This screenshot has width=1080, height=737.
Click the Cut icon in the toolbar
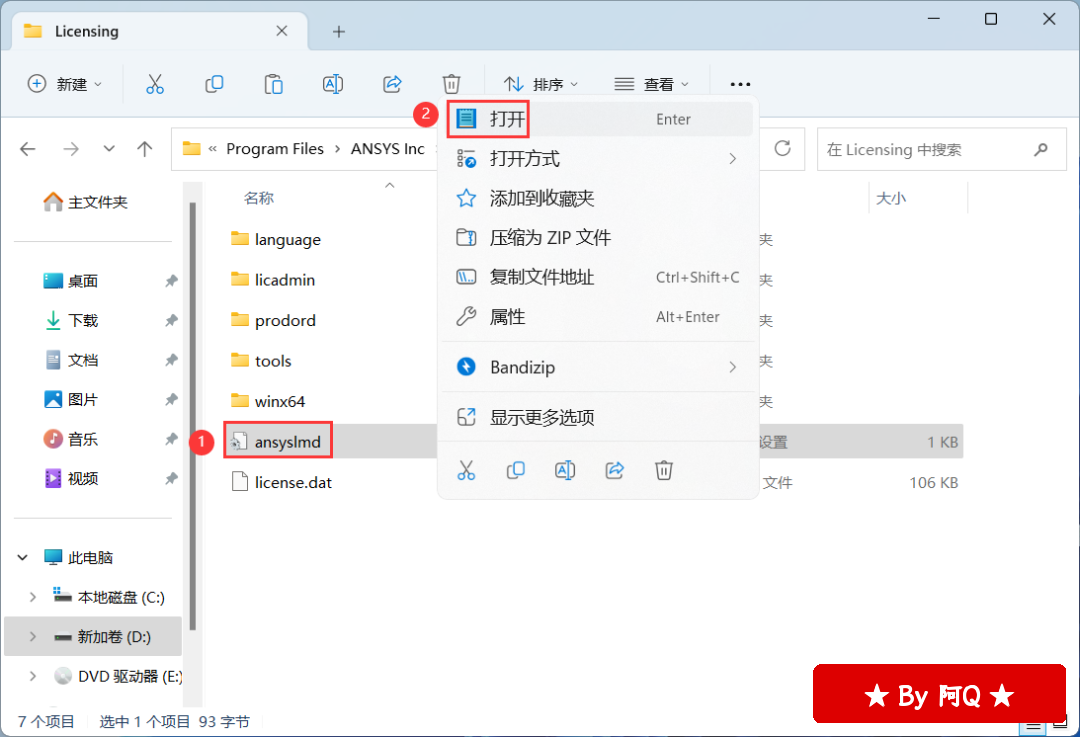154,84
